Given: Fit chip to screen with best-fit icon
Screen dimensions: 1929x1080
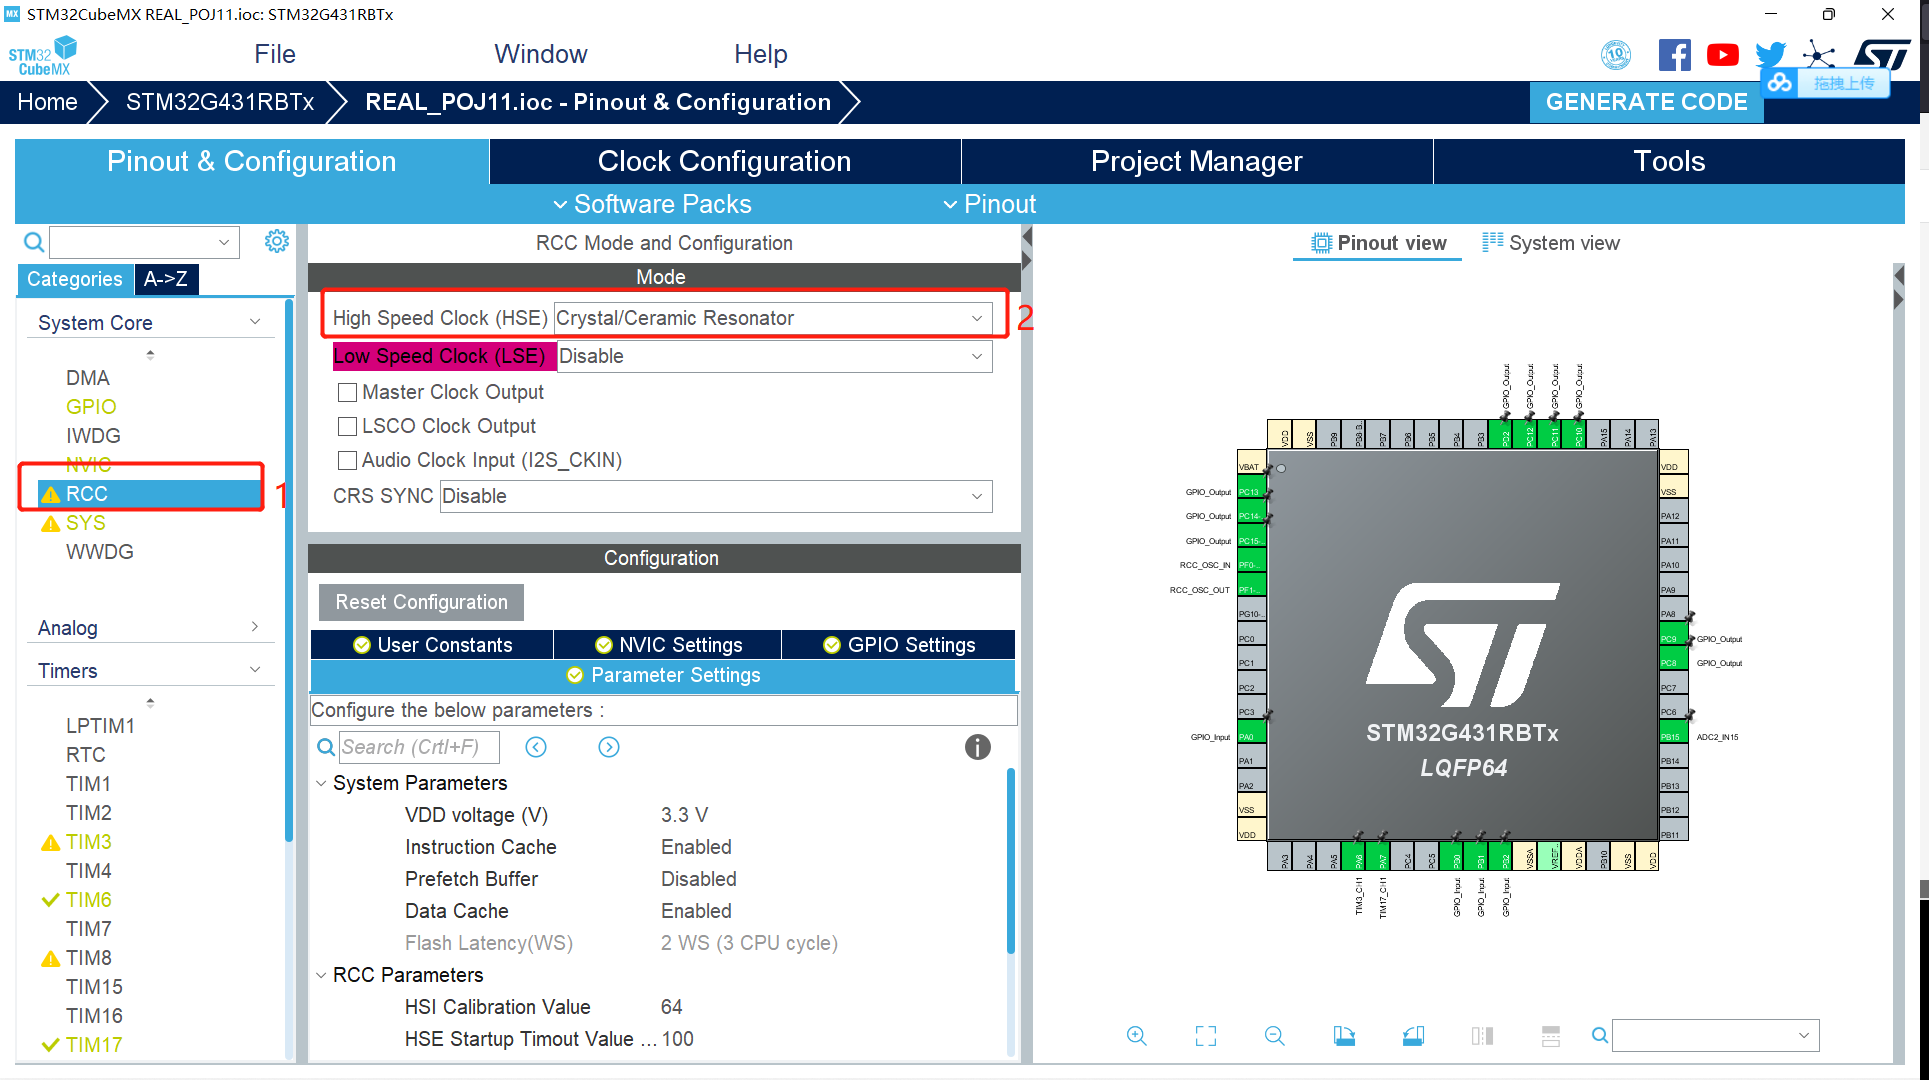Looking at the screenshot, I should [1206, 1036].
